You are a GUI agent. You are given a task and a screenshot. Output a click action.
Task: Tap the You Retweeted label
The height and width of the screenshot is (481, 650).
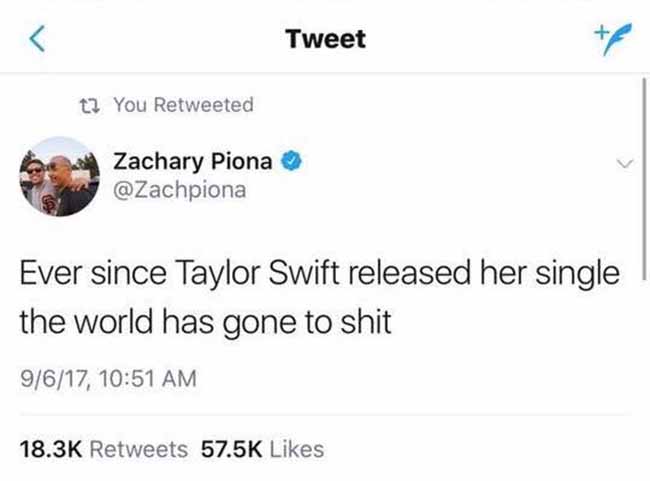pos(183,104)
